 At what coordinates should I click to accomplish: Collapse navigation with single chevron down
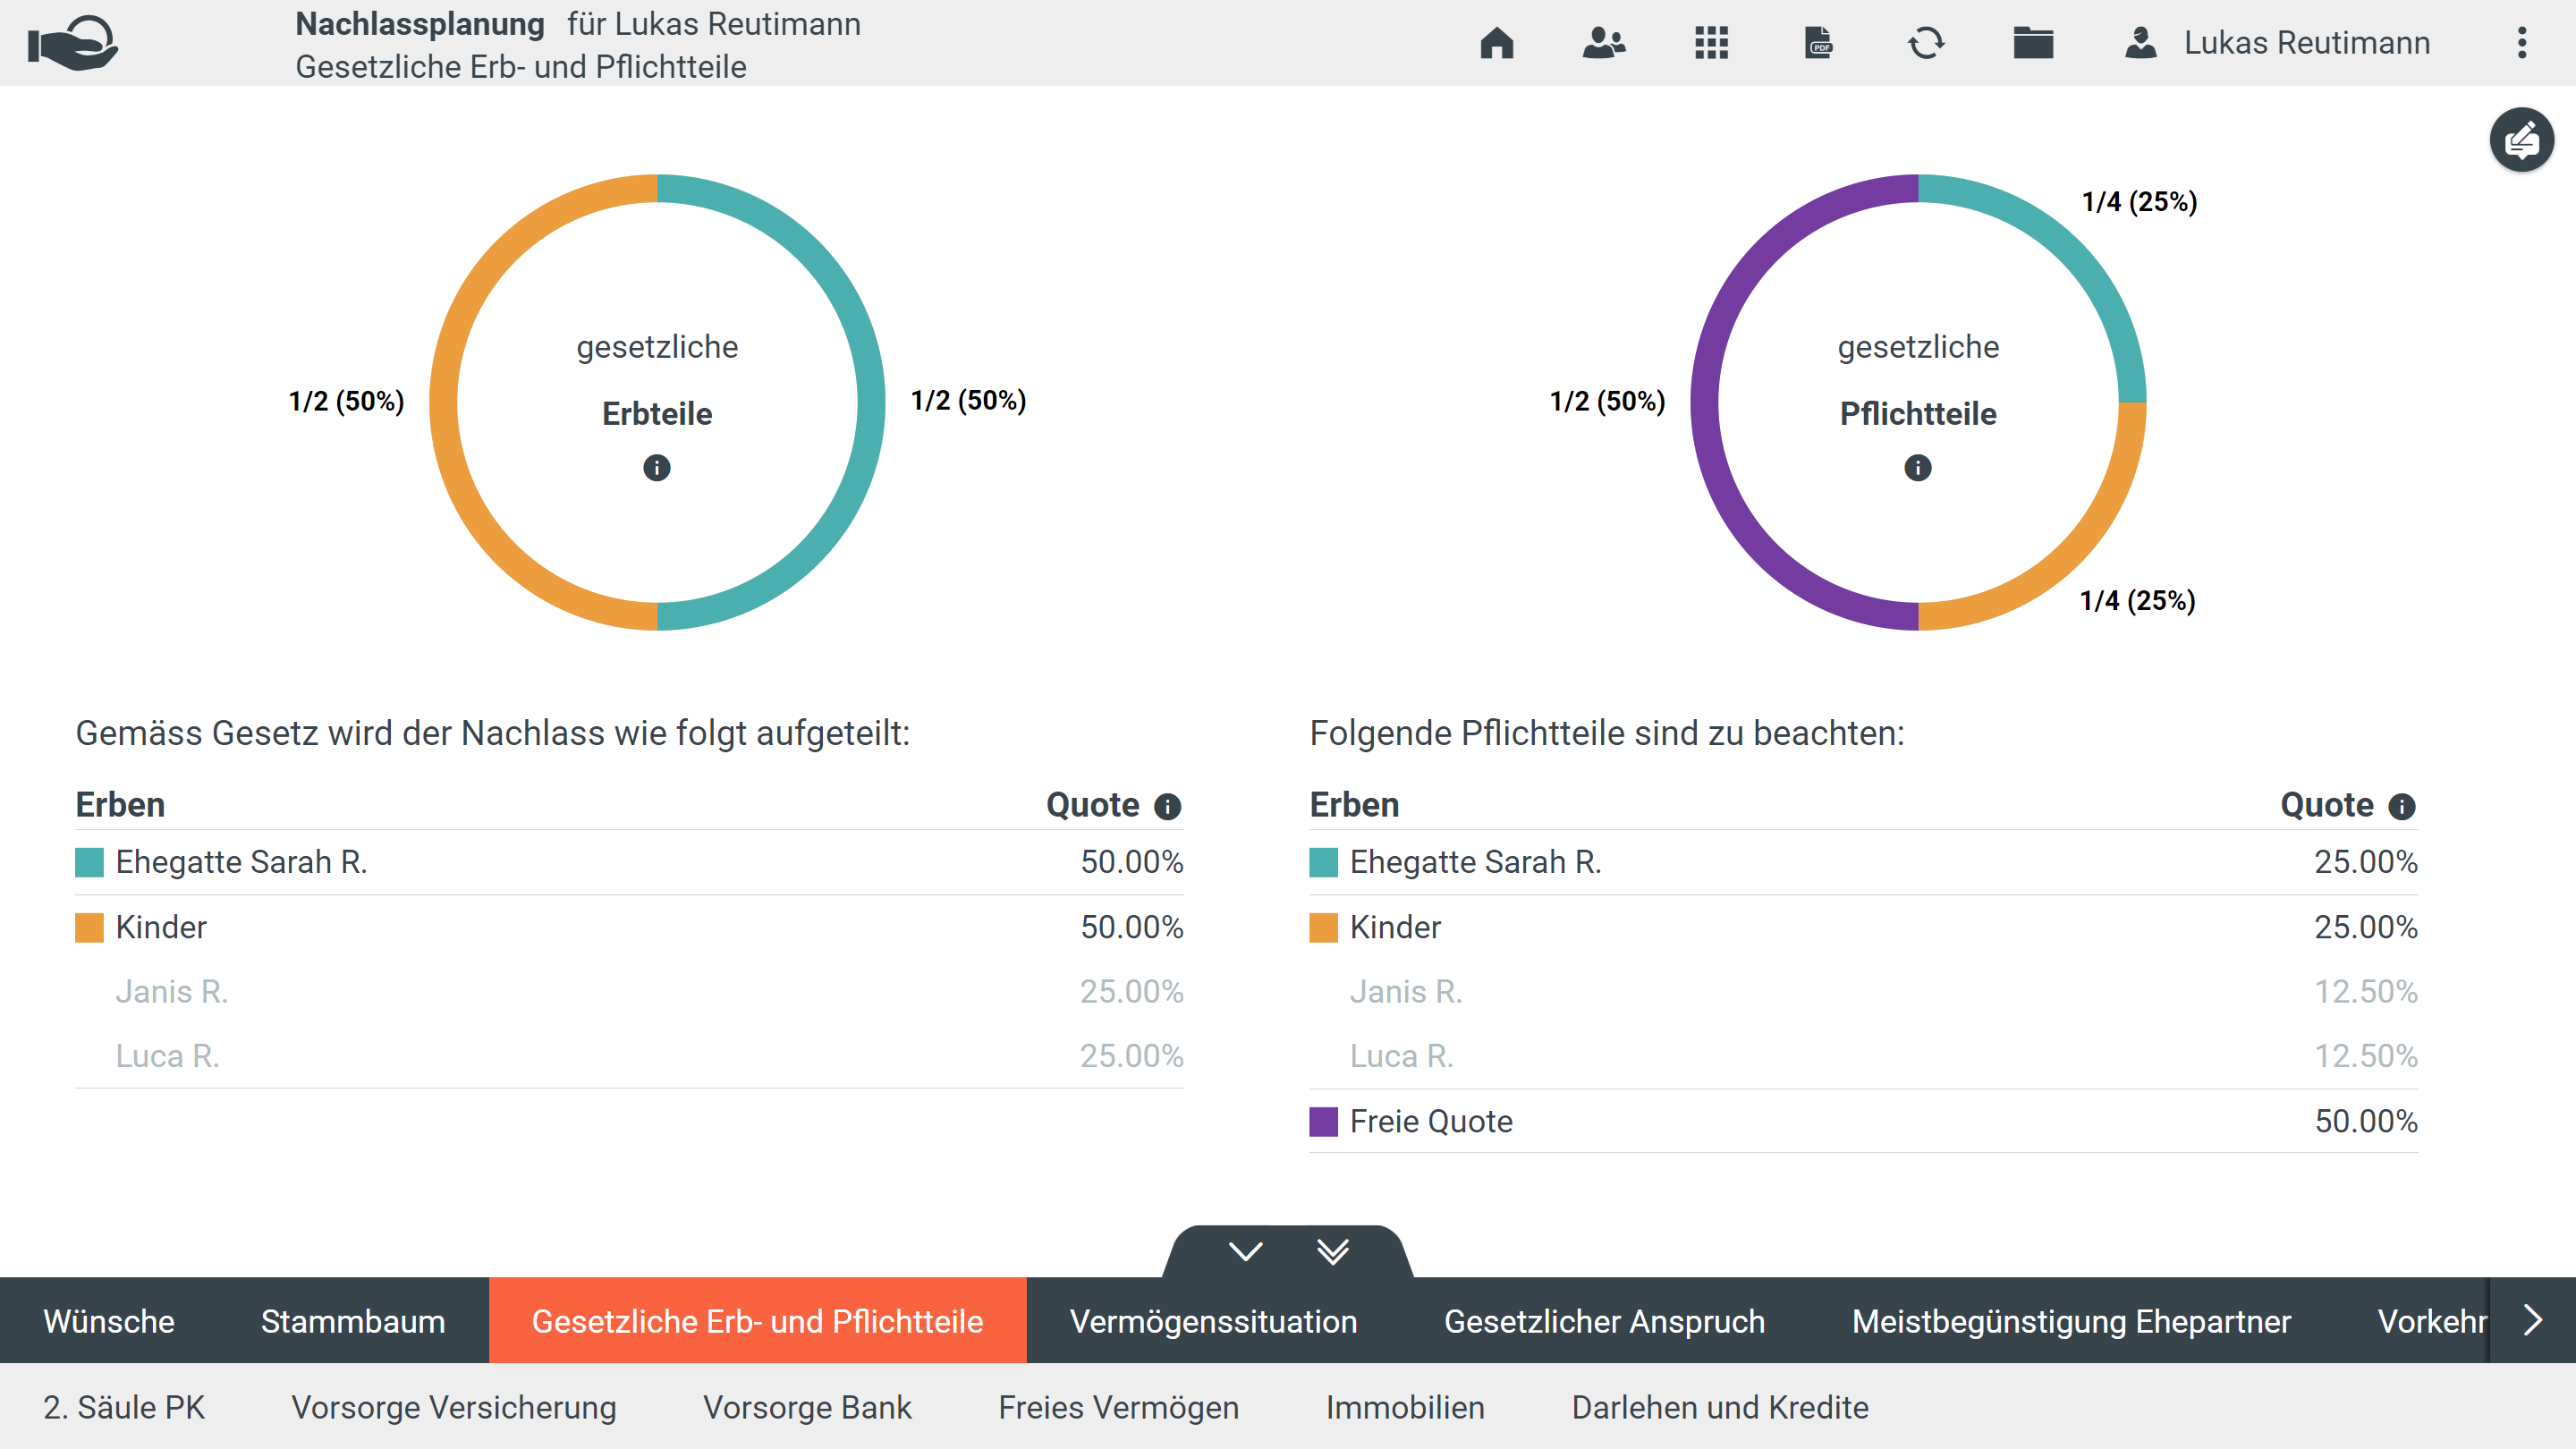coord(1245,1251)
